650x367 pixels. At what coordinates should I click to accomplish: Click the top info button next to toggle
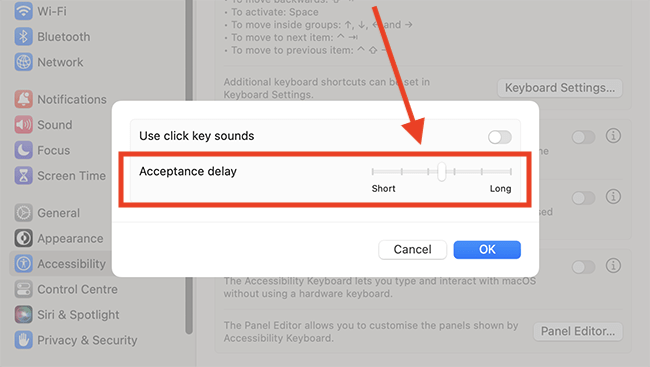613,136
